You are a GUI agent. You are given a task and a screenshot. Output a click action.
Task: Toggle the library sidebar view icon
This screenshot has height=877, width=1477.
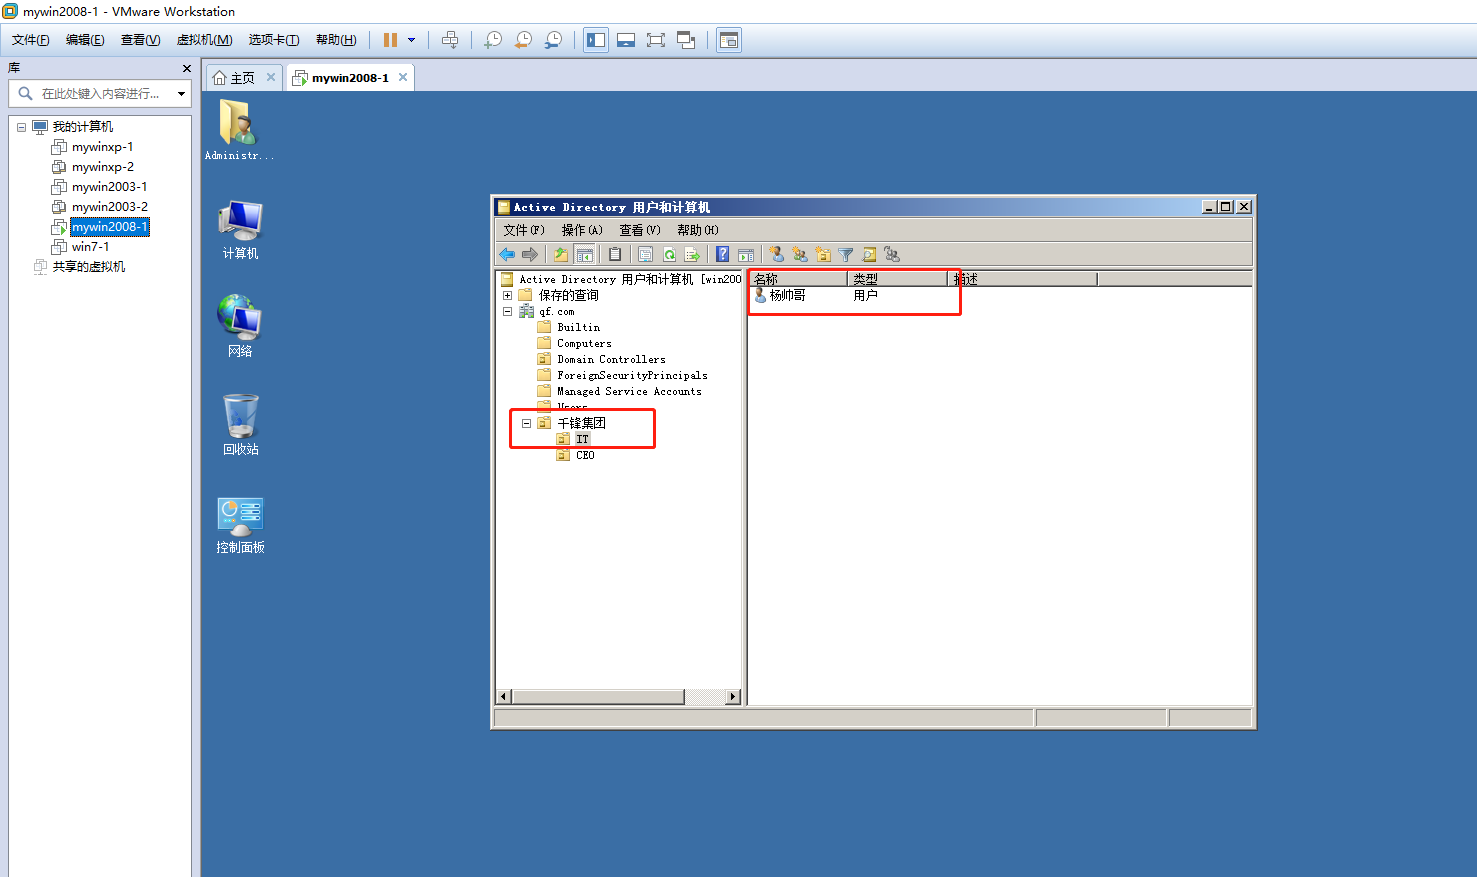coord(596,40)
